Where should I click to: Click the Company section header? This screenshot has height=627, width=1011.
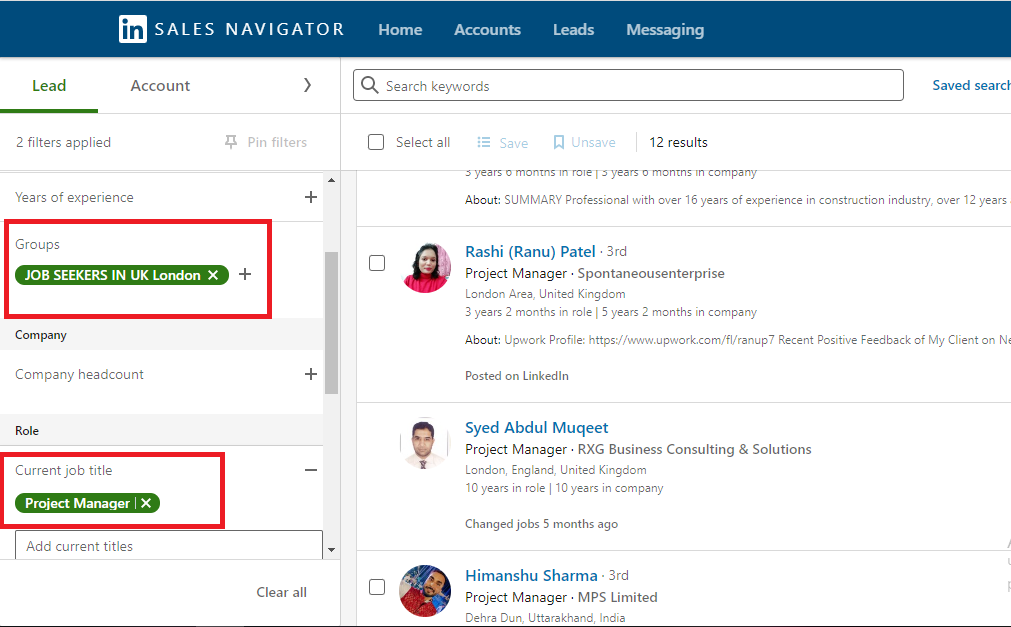41,335
